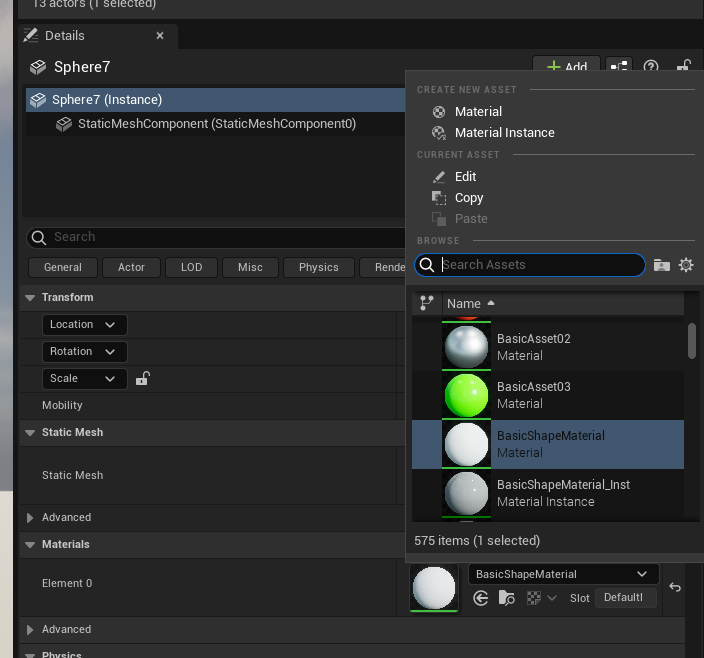Open the Location type dropdown
The height and width of the screenshot is (658, 704).
click(x=84, y=325)
